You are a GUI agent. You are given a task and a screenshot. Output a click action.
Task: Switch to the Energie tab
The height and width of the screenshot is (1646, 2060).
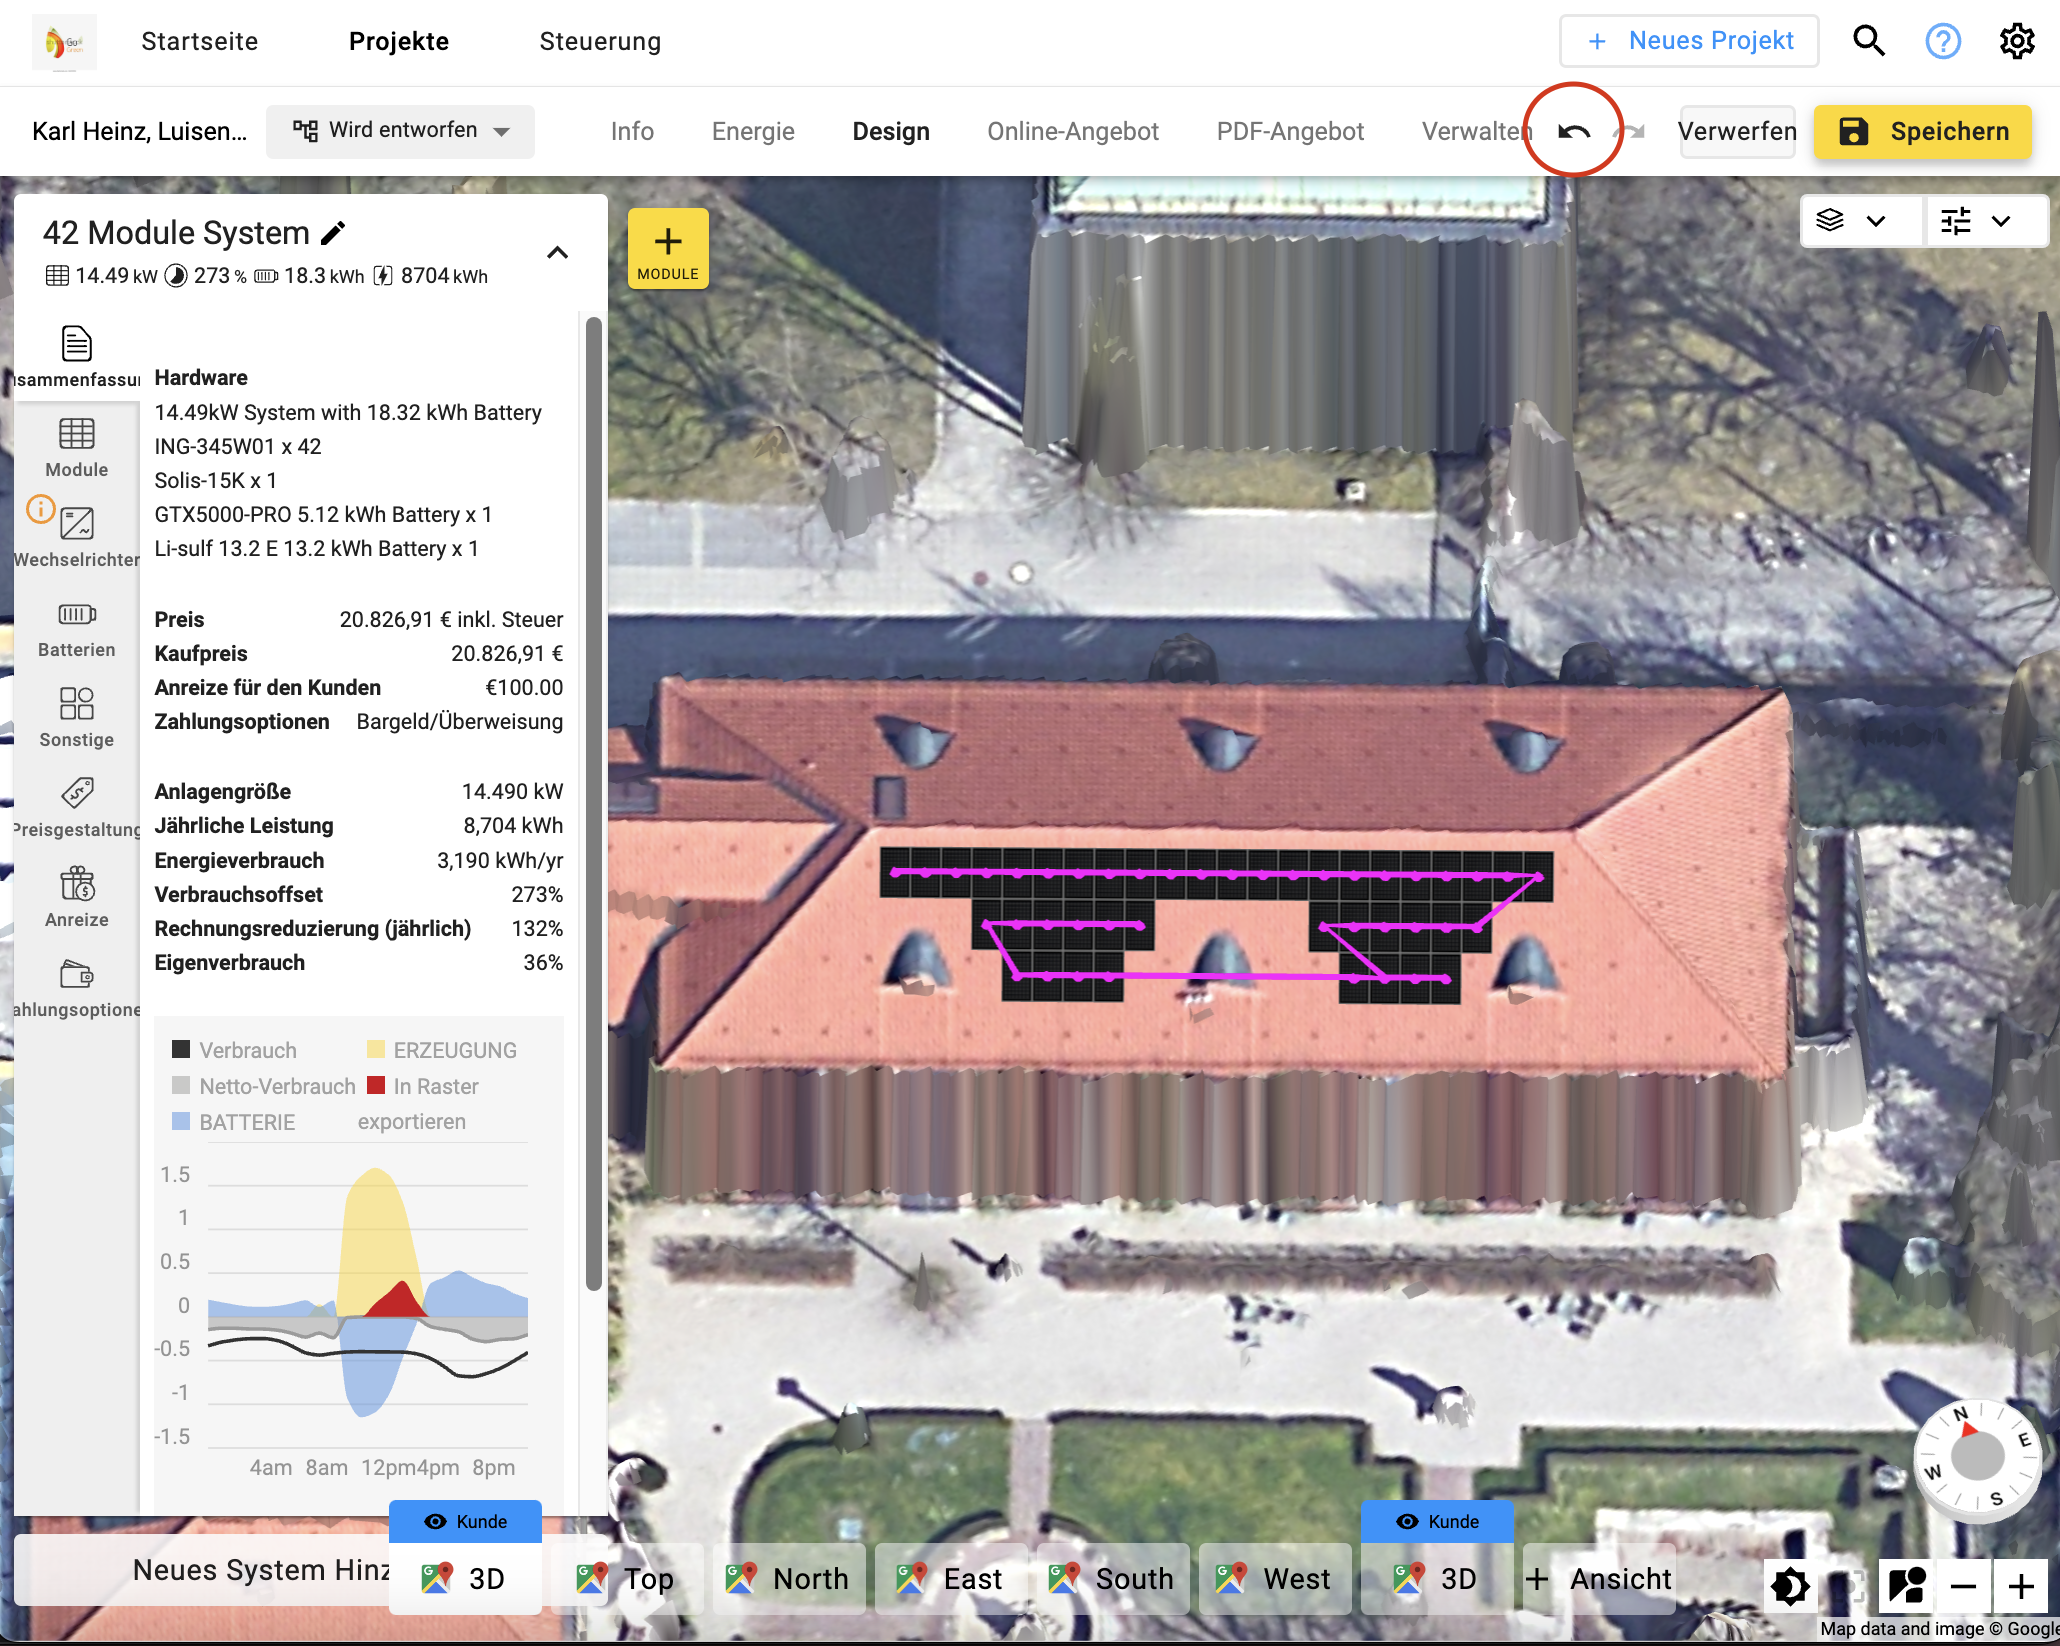(x=753, y=131)
